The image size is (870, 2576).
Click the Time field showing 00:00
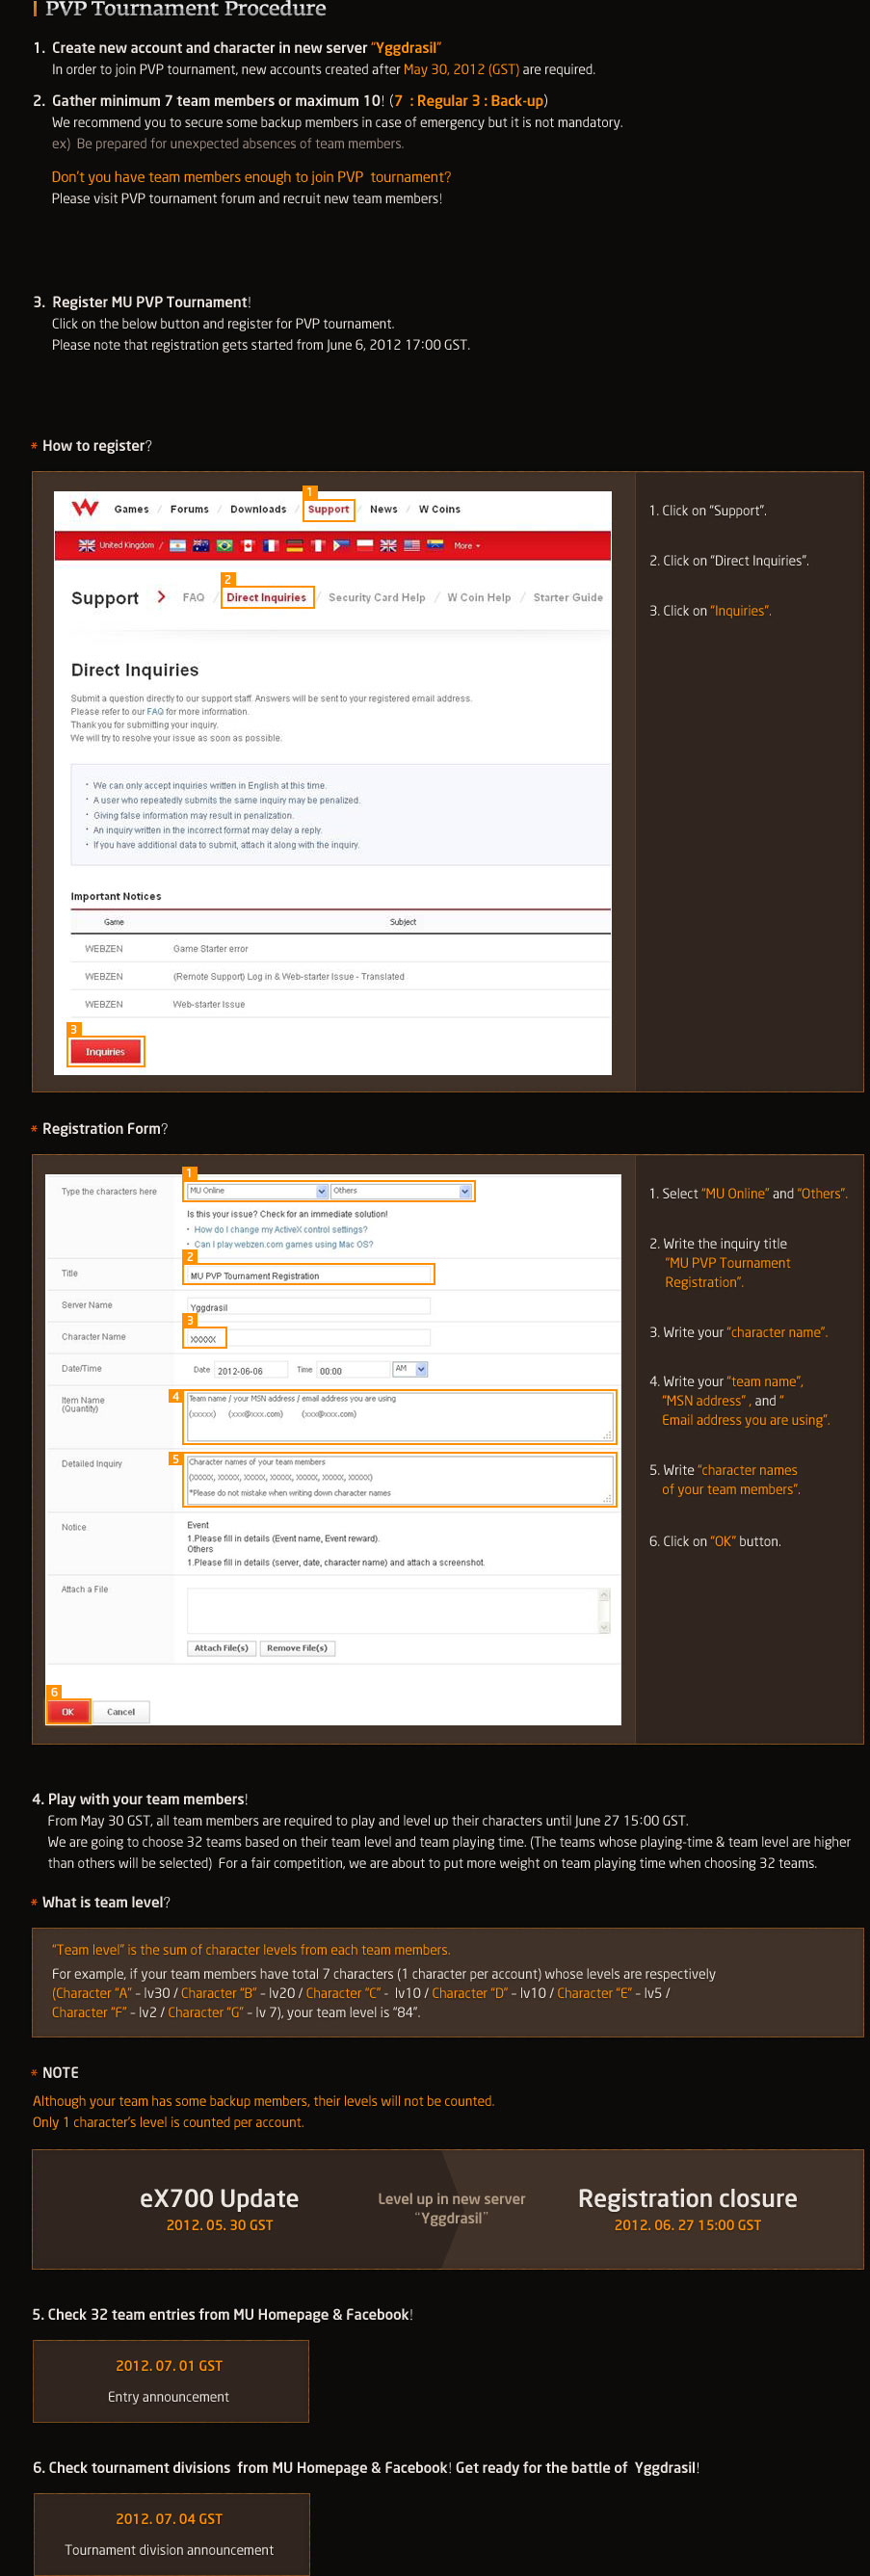[353, 1370]
